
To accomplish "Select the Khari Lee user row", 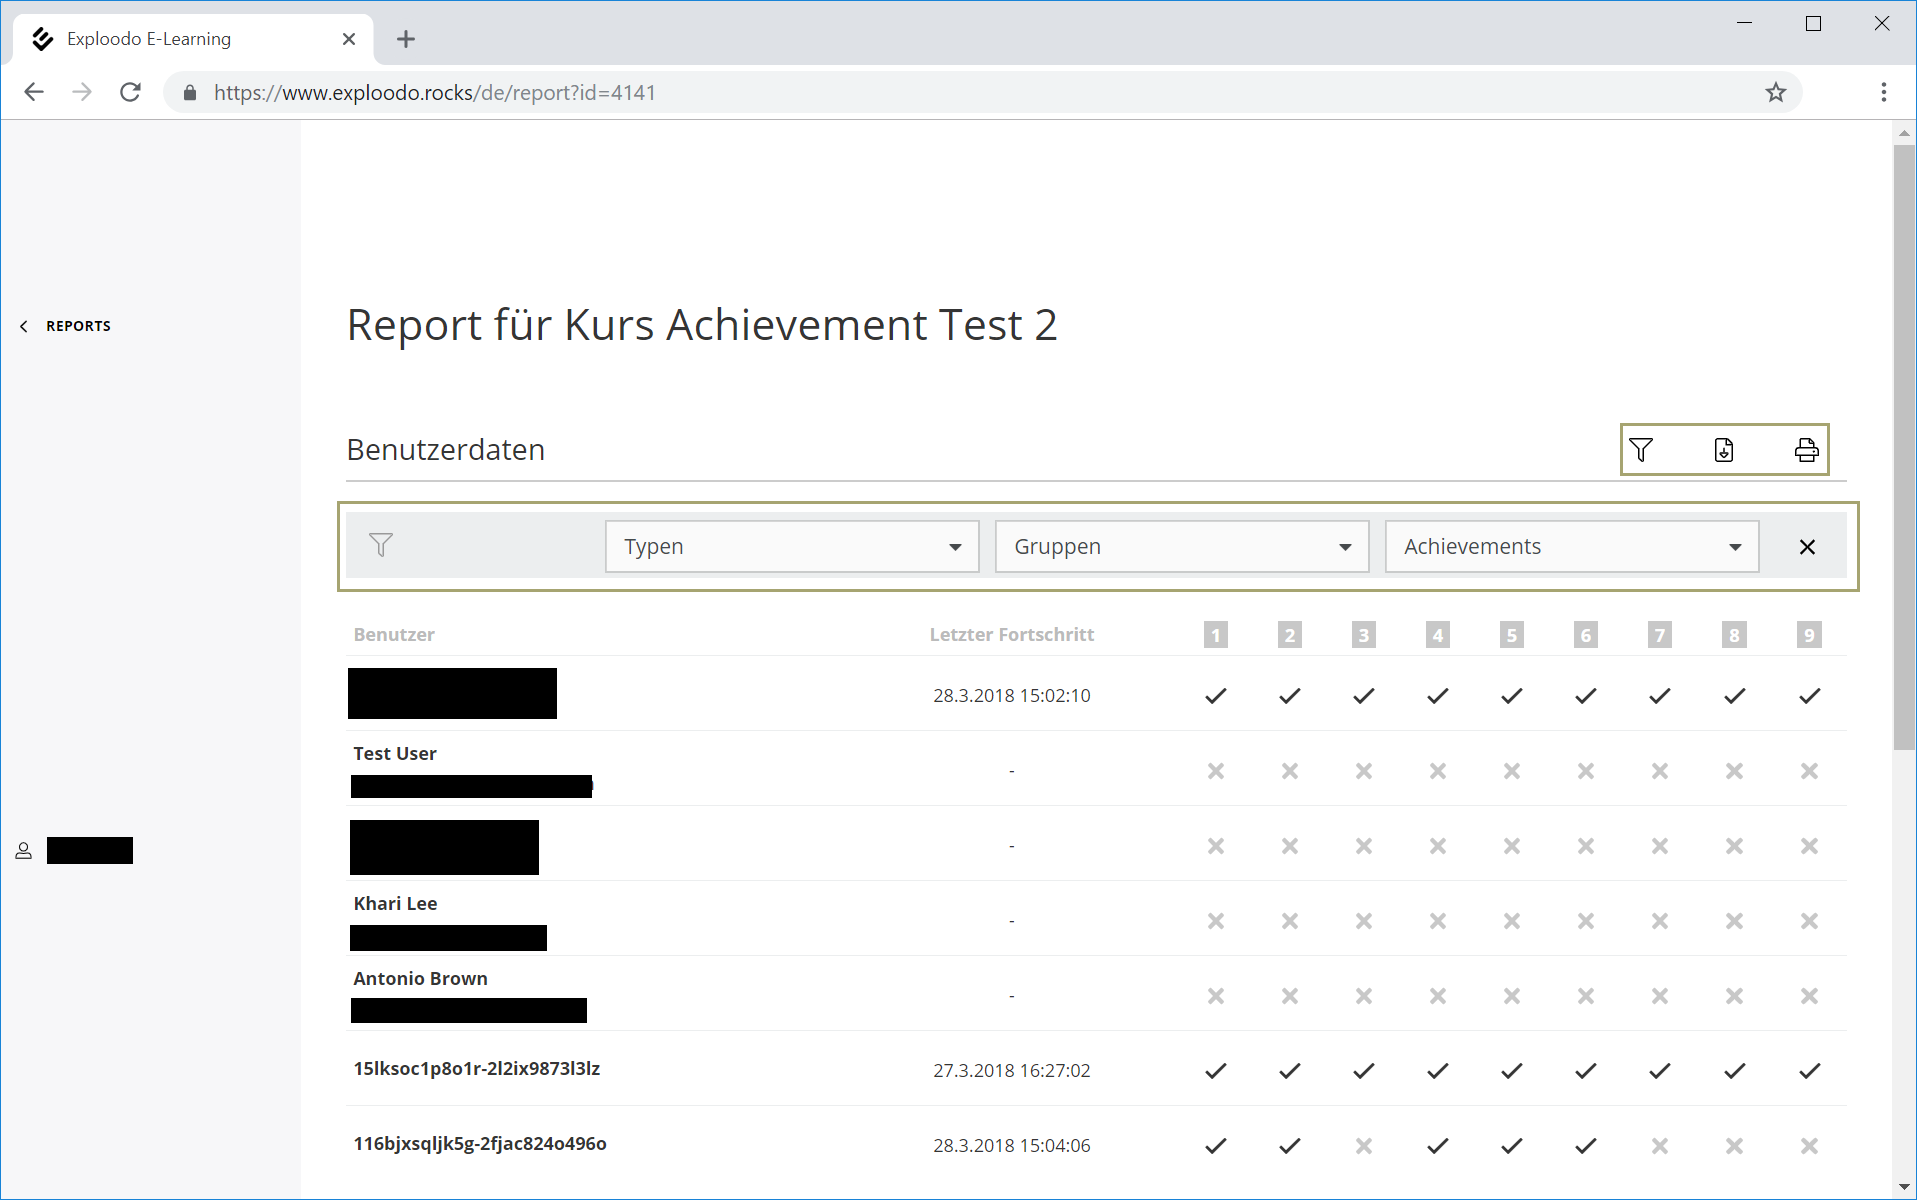I will [x=396, y=904].
